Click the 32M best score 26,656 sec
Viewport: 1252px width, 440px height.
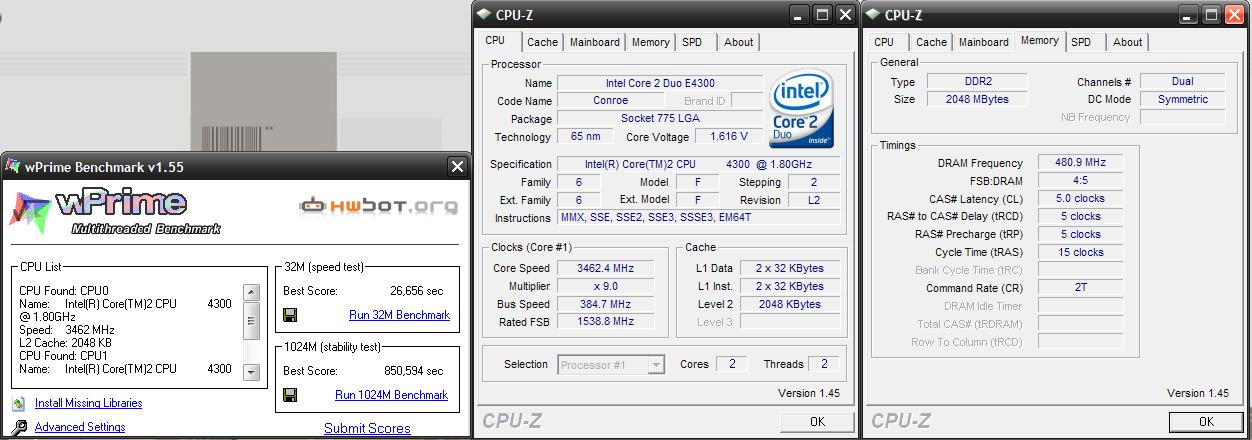click(416, 292)
